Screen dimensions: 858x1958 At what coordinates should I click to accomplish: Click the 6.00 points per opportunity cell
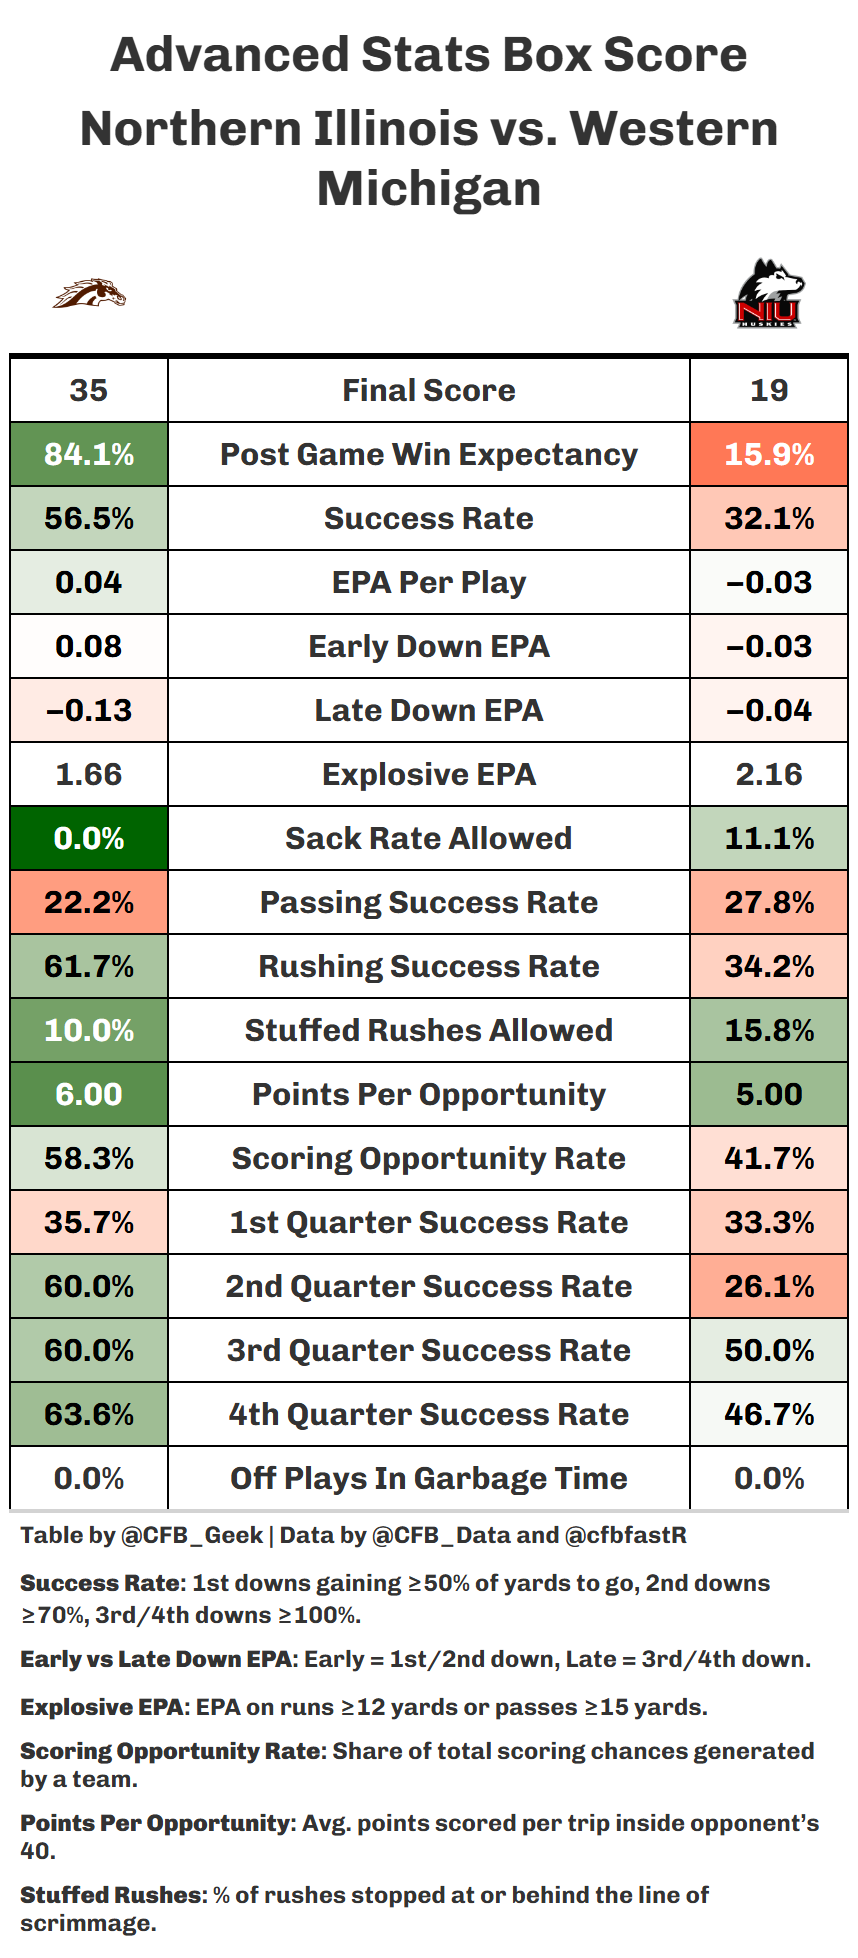89,1094
